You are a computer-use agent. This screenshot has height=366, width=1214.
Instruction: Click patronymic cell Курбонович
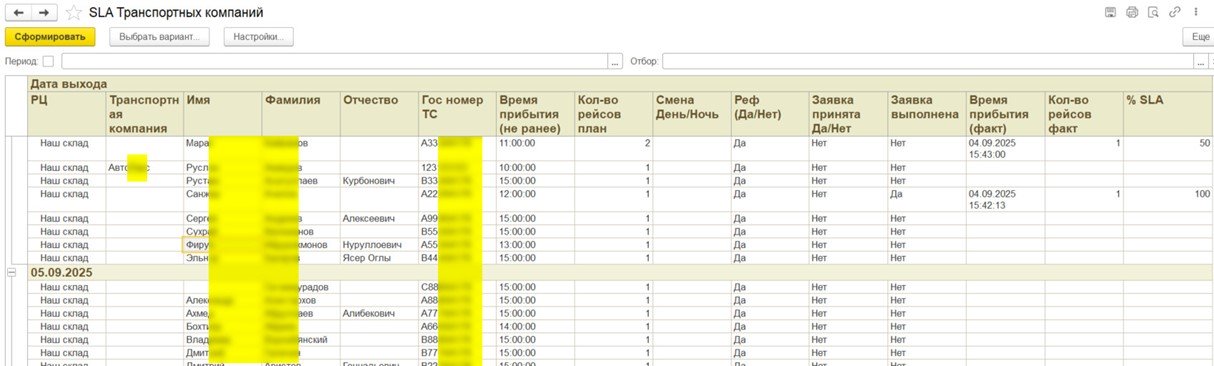coord(379,181)
